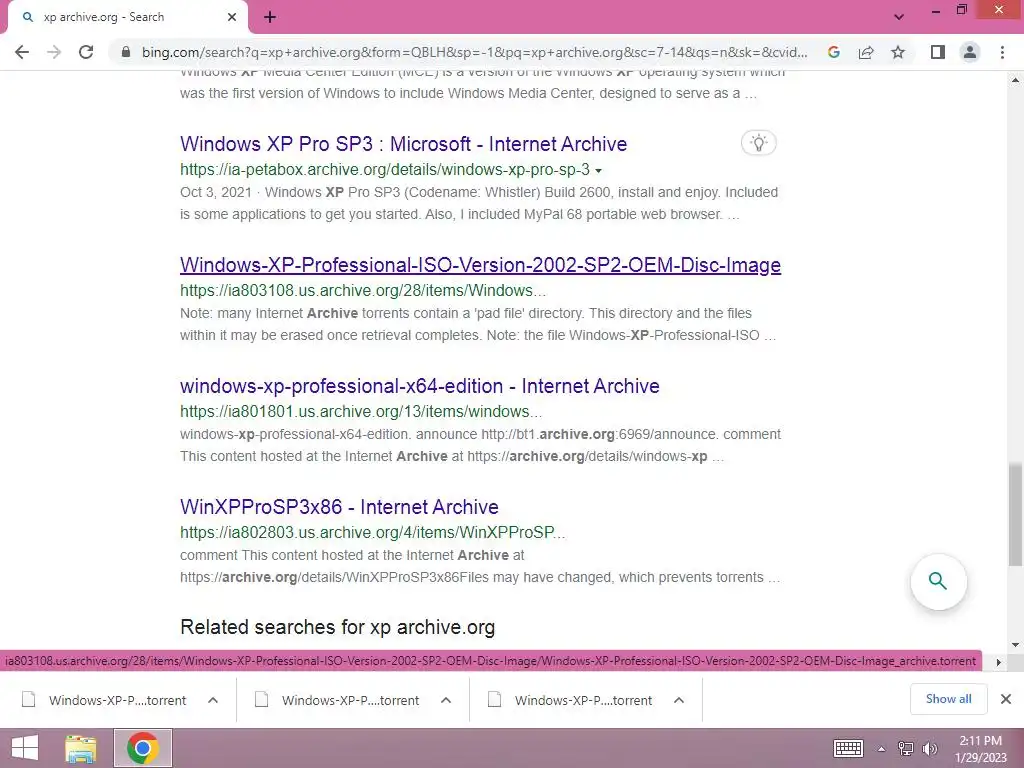Image resolution: width=1024 pixels, height=768 pixels.
Task: Expand options for first torrent download
Action: coord(213,701)
